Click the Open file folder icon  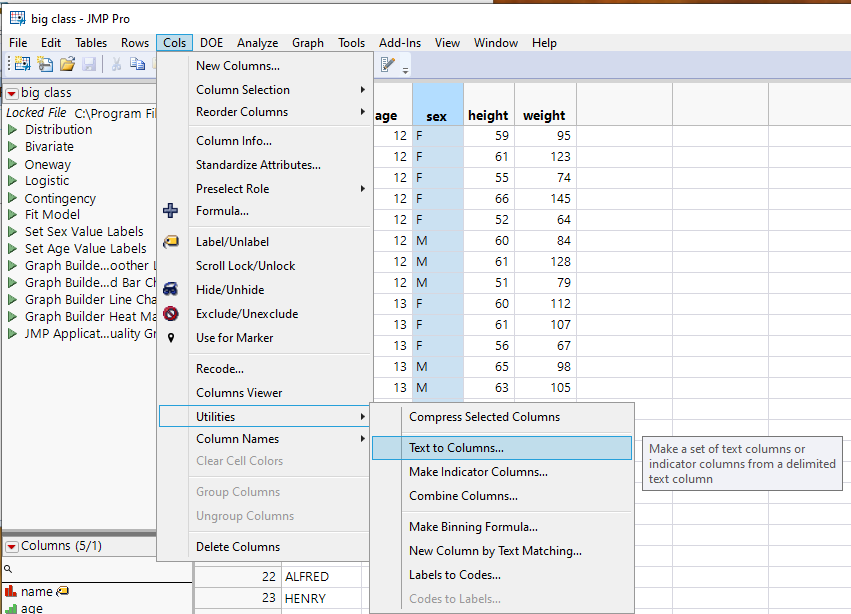point(67,64)
